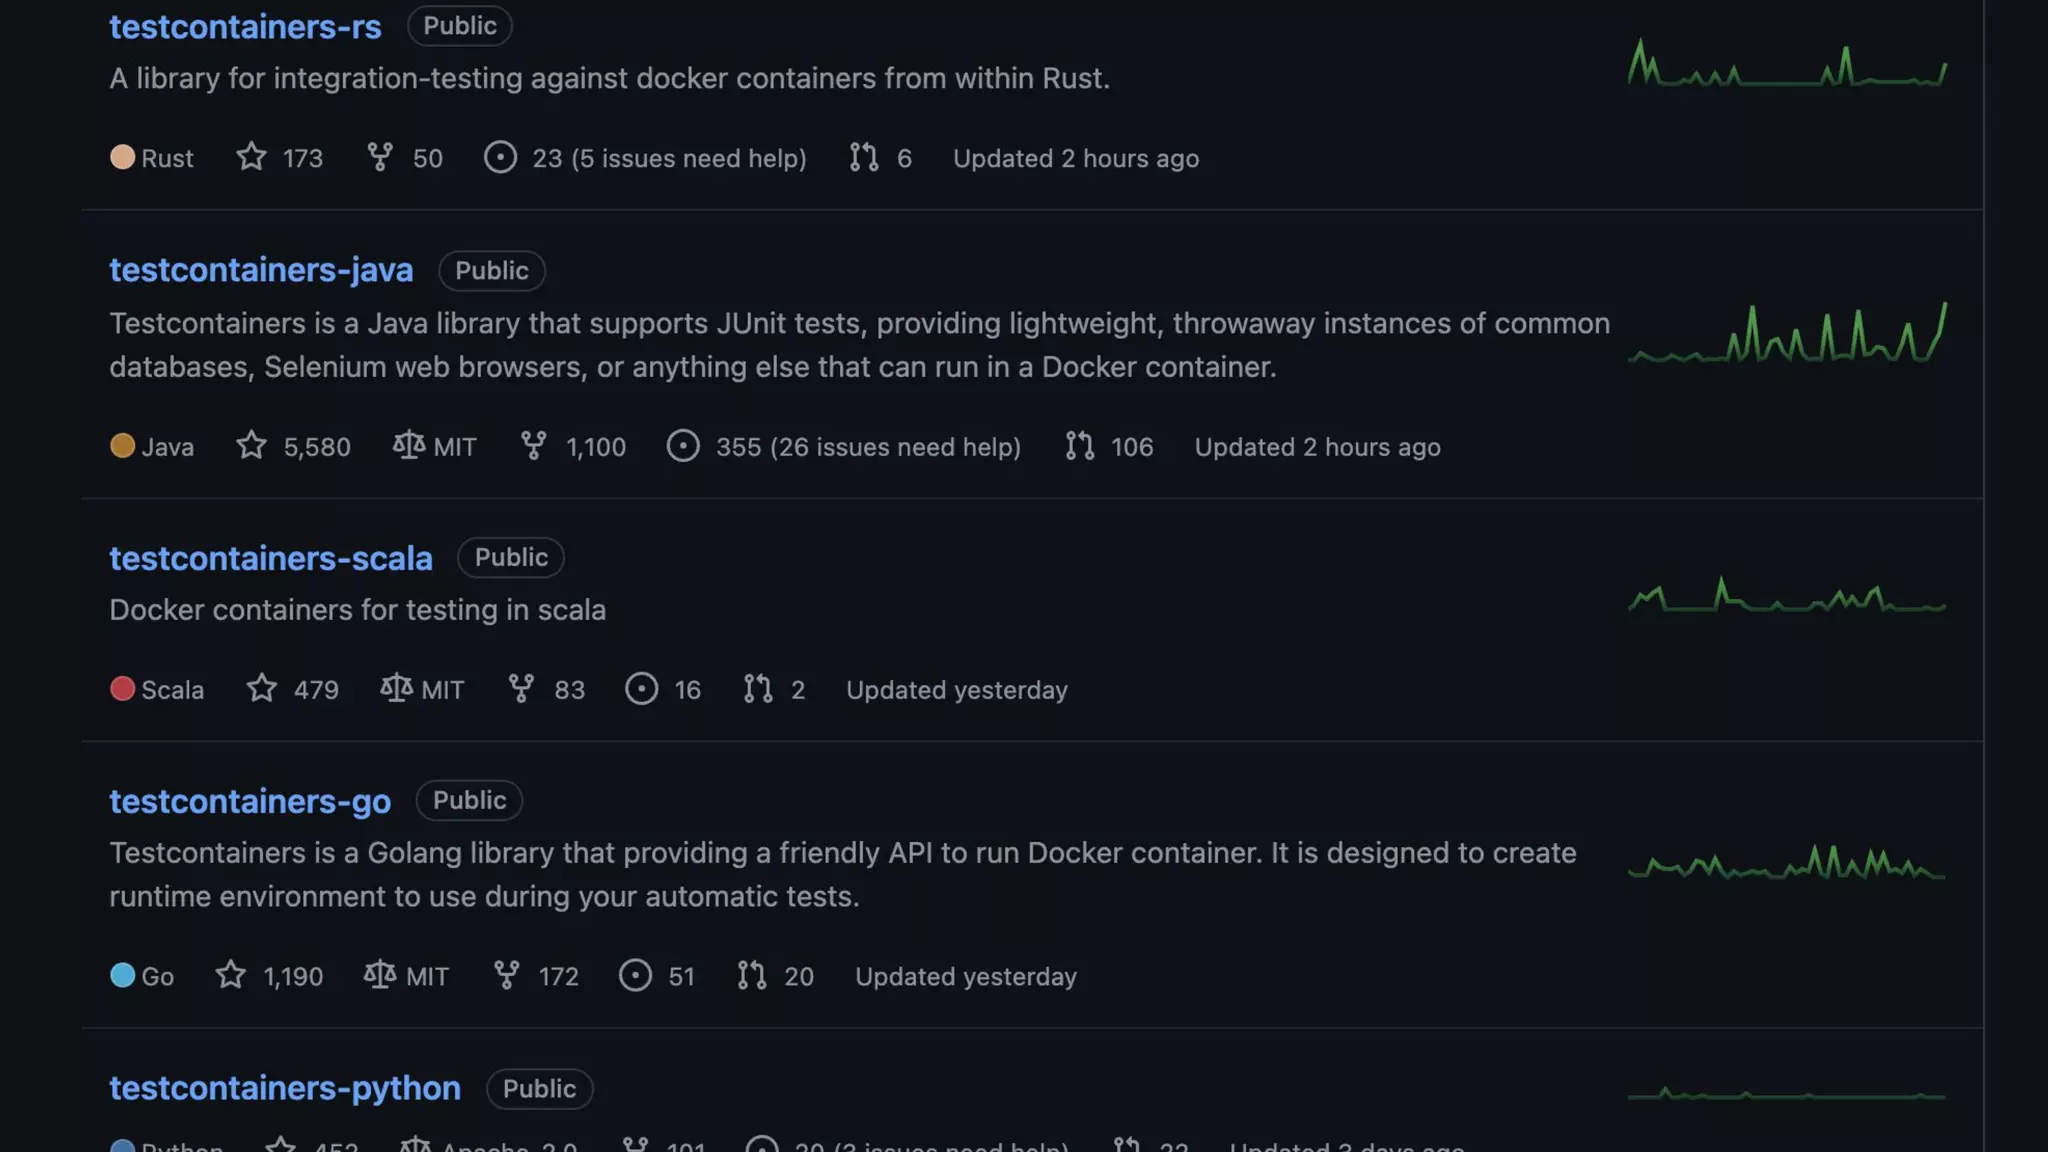Open the testcontainers-python repository link
2048x1152 pixels.
285,1088
